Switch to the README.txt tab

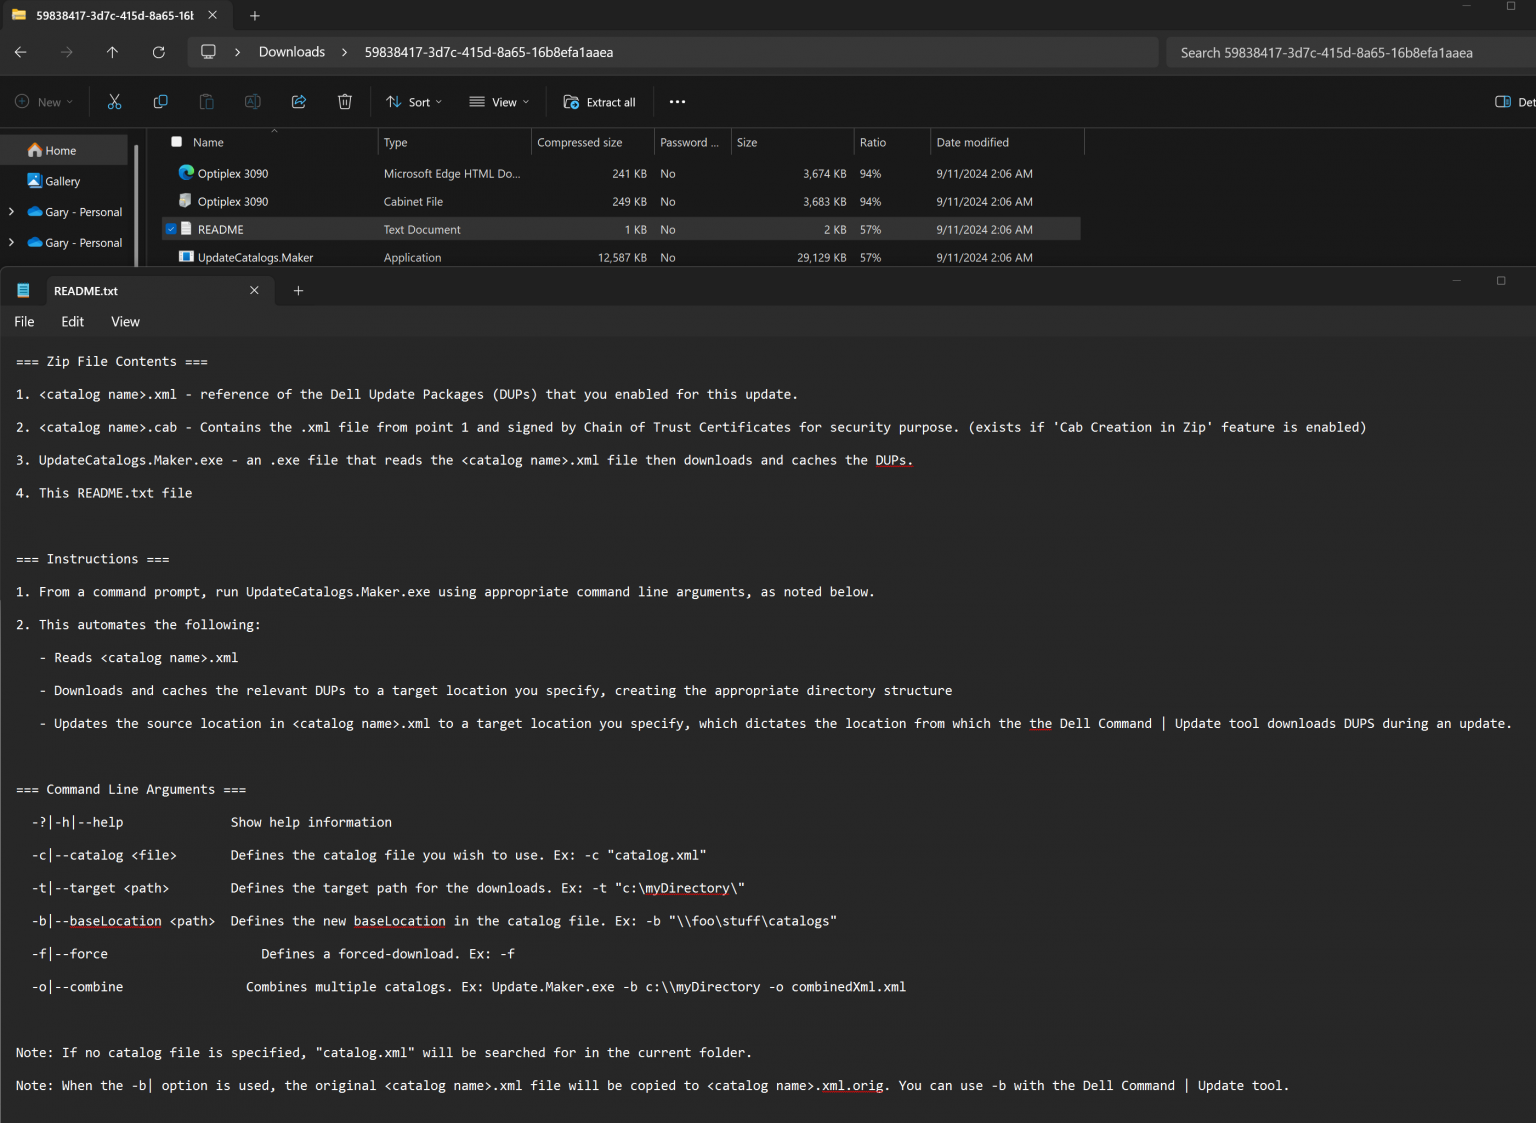140,290
